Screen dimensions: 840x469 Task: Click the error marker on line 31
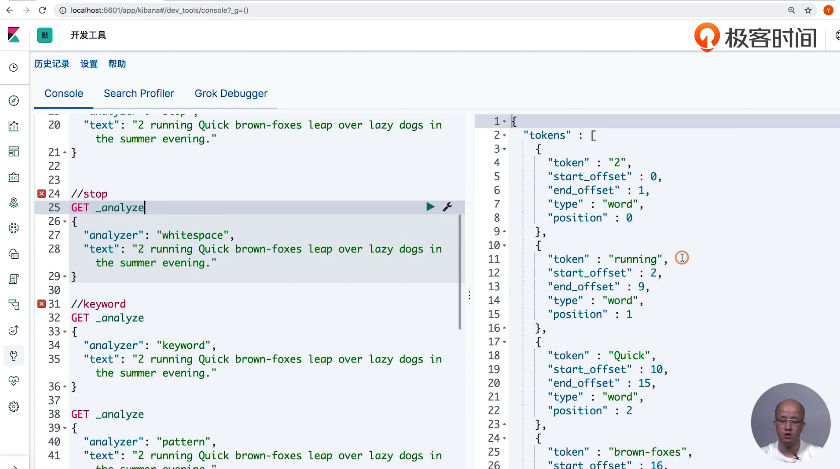pyautogui.click(x=41, y=304)
